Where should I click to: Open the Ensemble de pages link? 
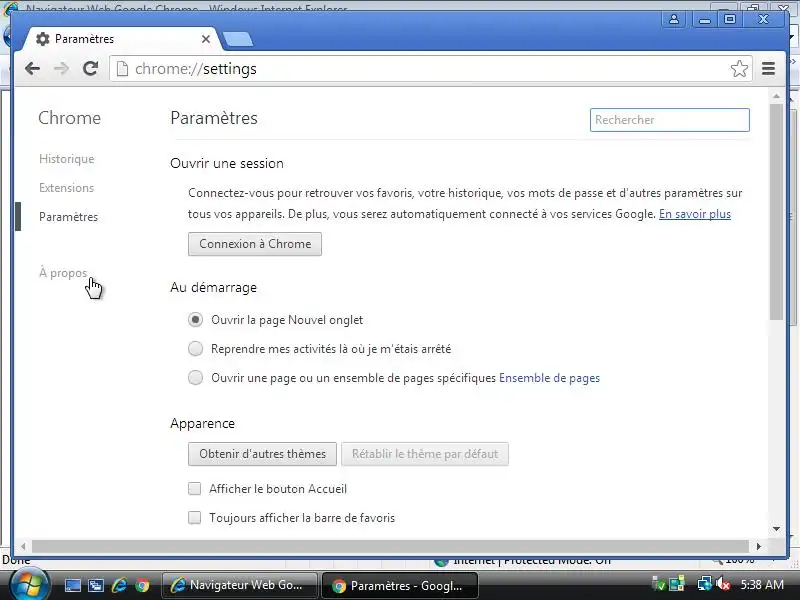[549, 378]
